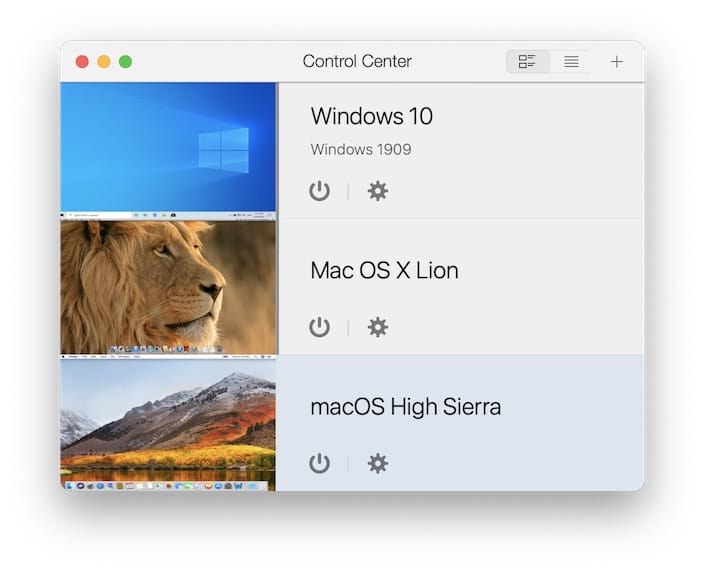The width and height of the screenshot is (705, 571).
Task: Select the Lion wallpaper thumbnail
Action: click(x=168, y=286)
